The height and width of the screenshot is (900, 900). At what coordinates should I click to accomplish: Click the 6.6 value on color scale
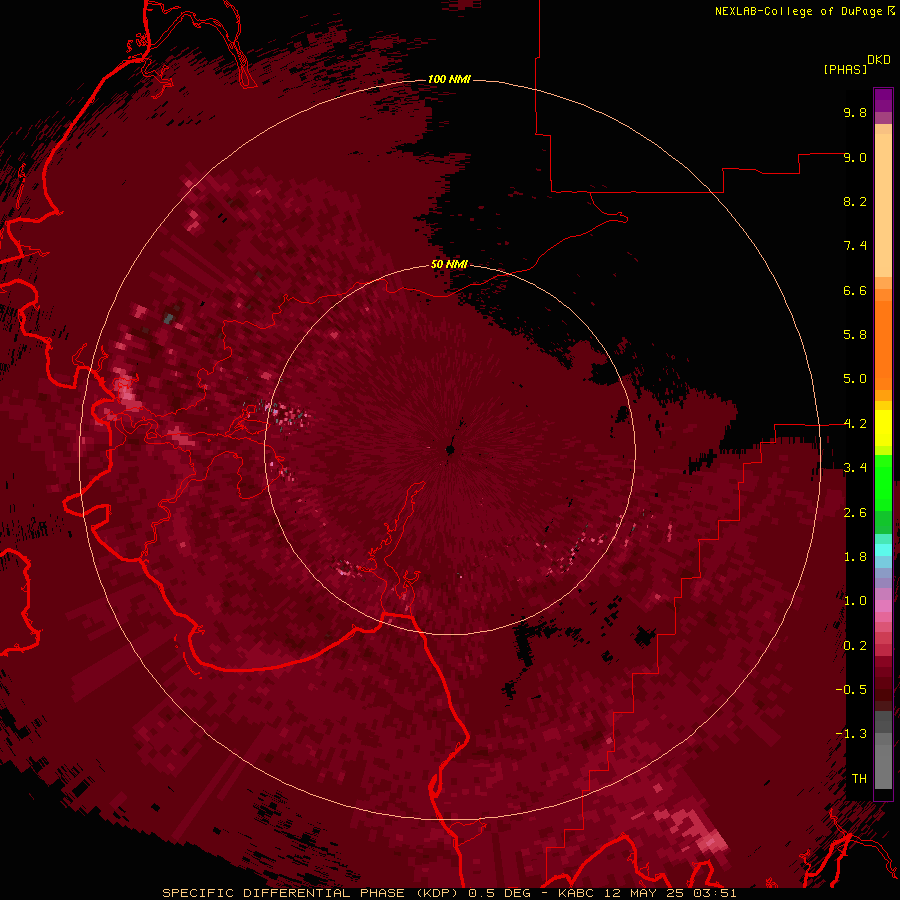pos(855,290)
